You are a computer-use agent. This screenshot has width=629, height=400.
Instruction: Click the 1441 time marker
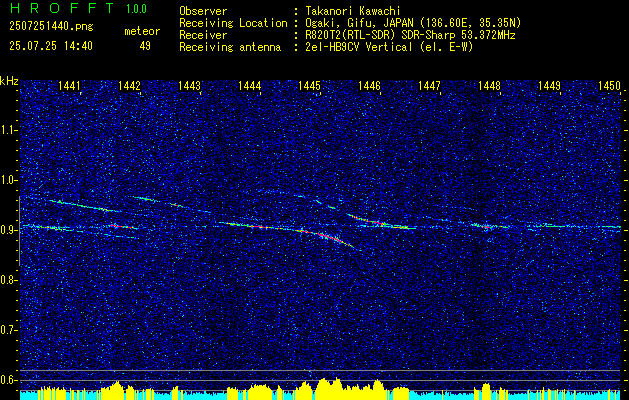coord(69,85)
